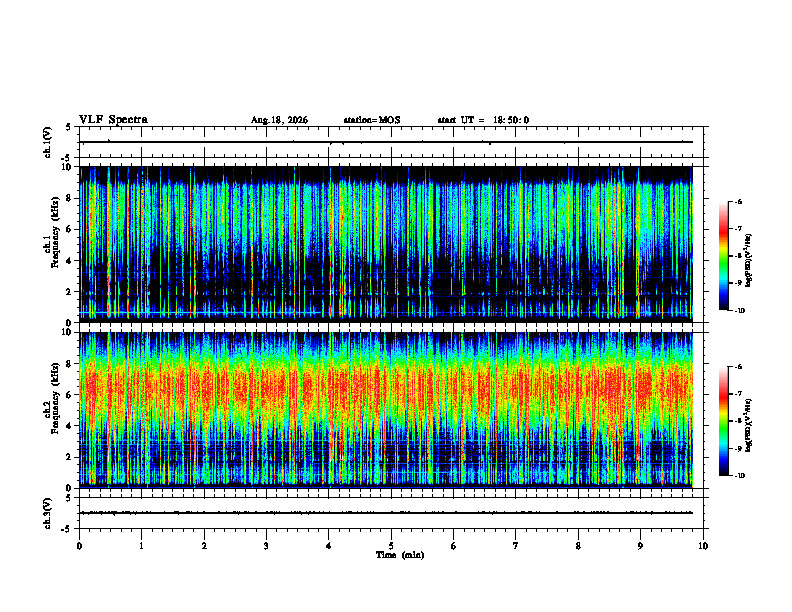Click the time-axis tick label "9"
Viewport: 792px width, 612px height.
coord(640,546)
